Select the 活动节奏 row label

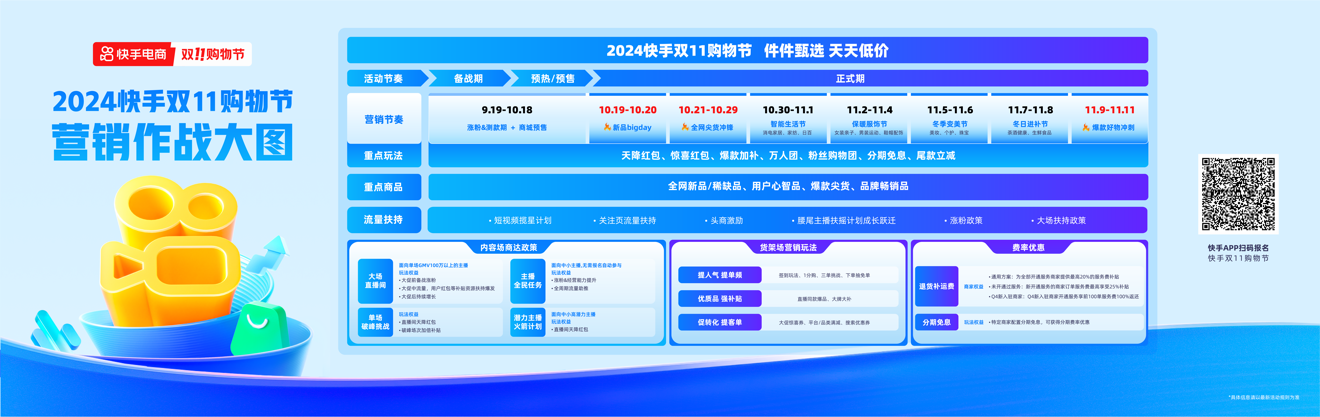click(383, 78)
